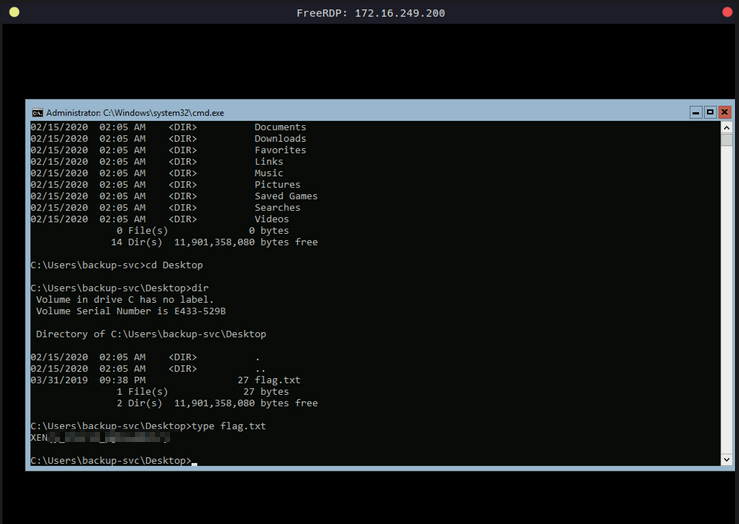This screenshot has width=739, height=524.
Task: Minimize the Administrator cmd.exe window
Action: pyautogui.click(x=695, y=112)
